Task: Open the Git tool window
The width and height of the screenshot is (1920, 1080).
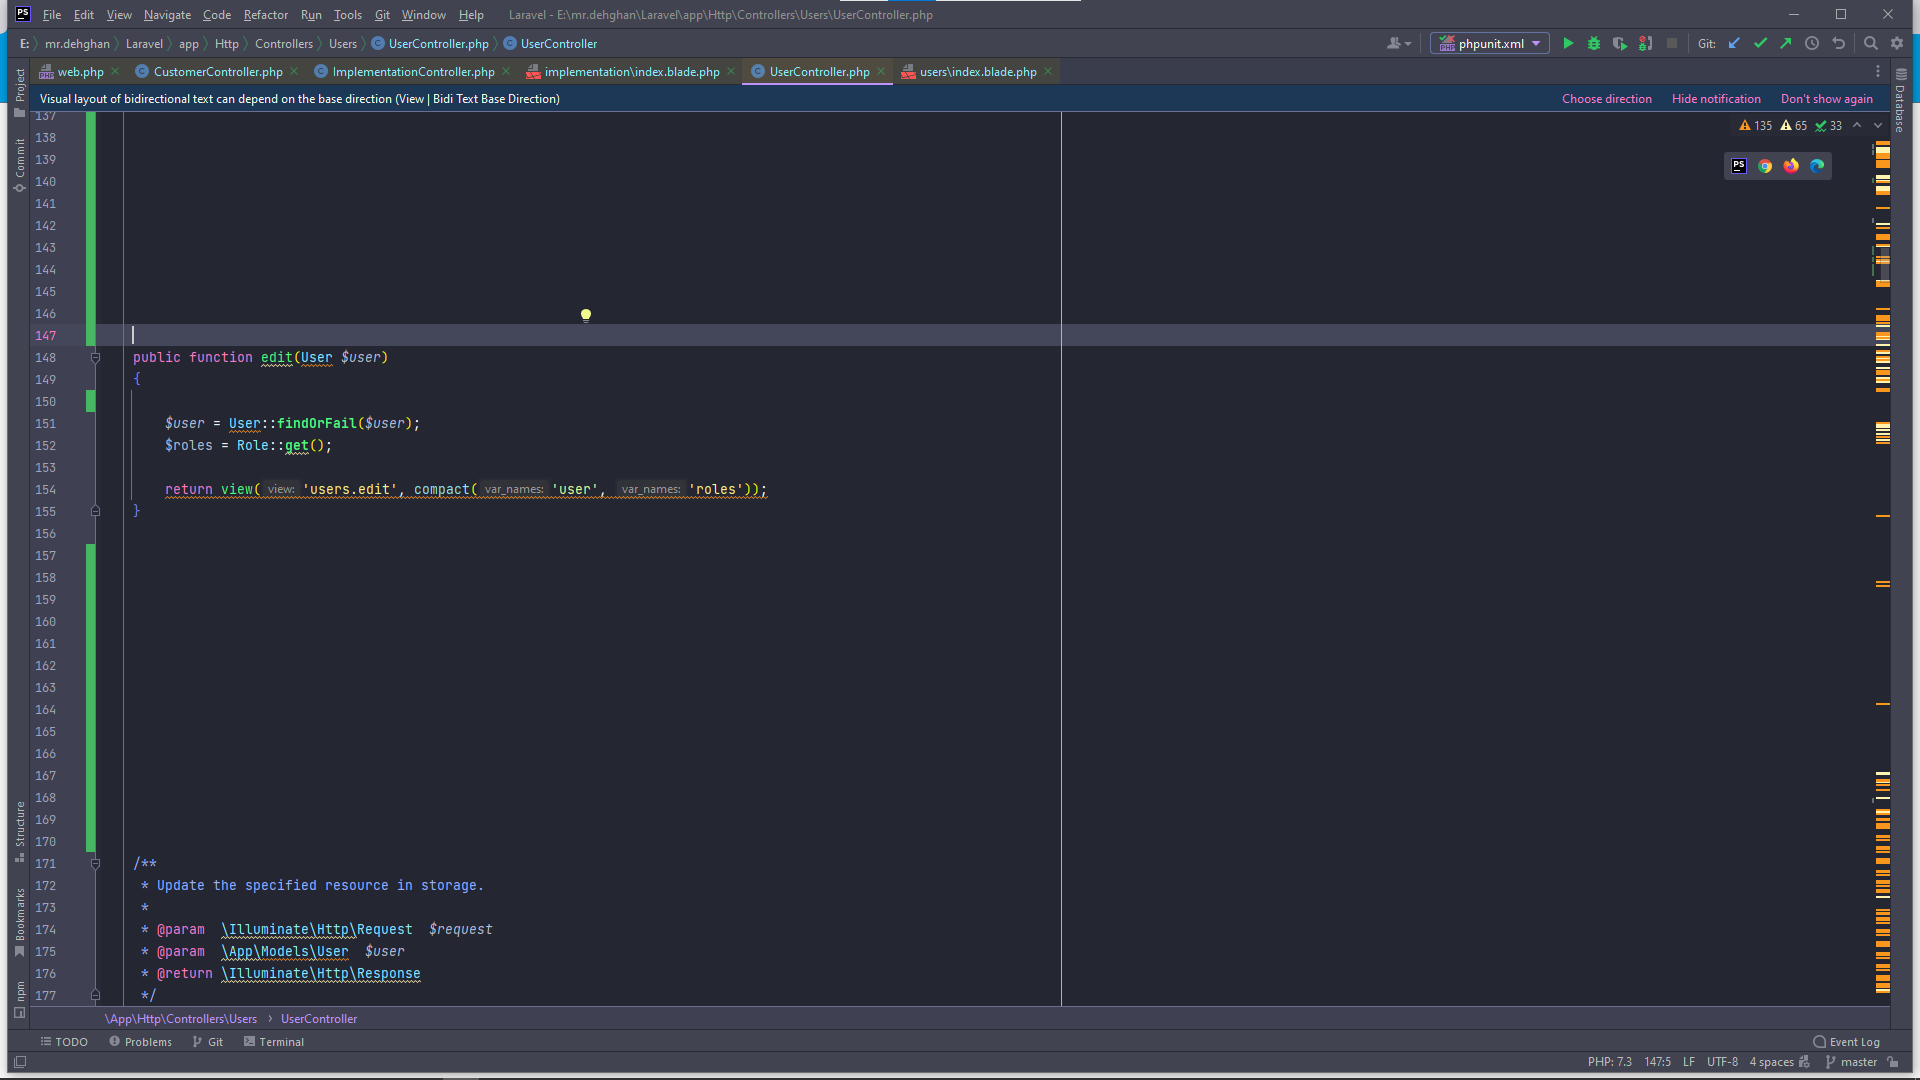Action: point(208,1042)
